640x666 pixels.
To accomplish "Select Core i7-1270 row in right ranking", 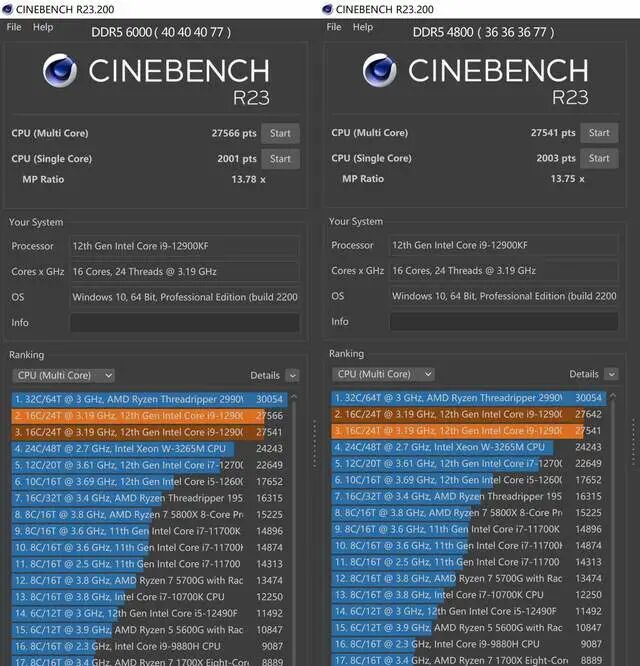I will pos(469,464).
